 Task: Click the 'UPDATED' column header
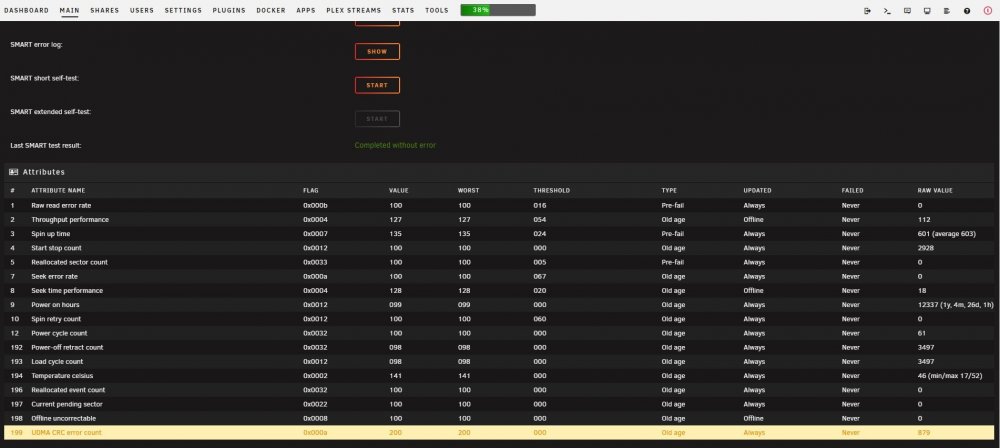(x=757, y=191)
